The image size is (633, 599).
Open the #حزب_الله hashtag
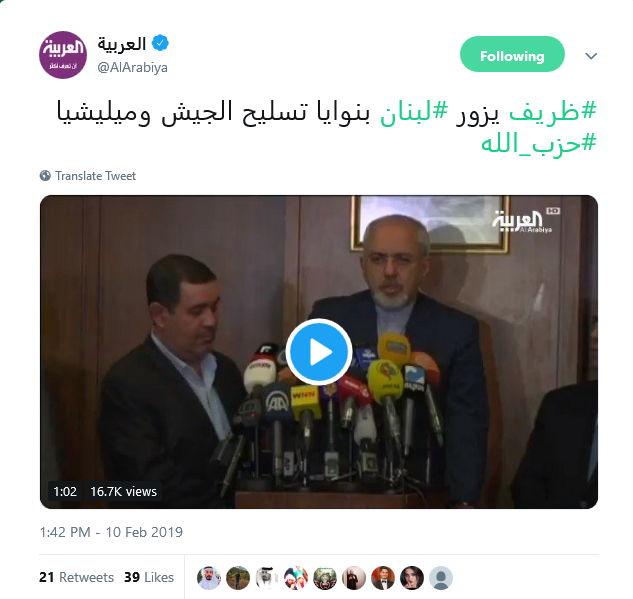[539, 144]
